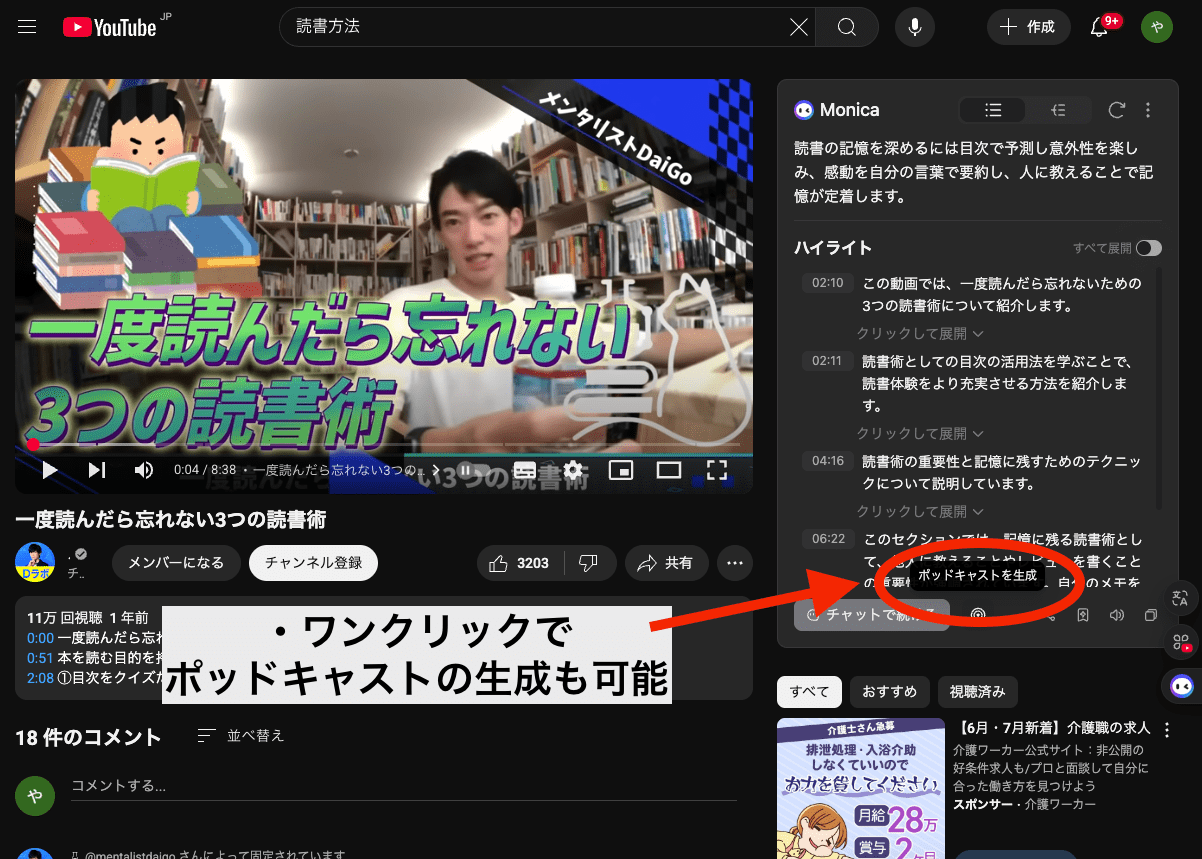Image resolution: width=1202 pixels, height=859 pixels.
Task: Generate a podcast from the summary
Action: 978,614
